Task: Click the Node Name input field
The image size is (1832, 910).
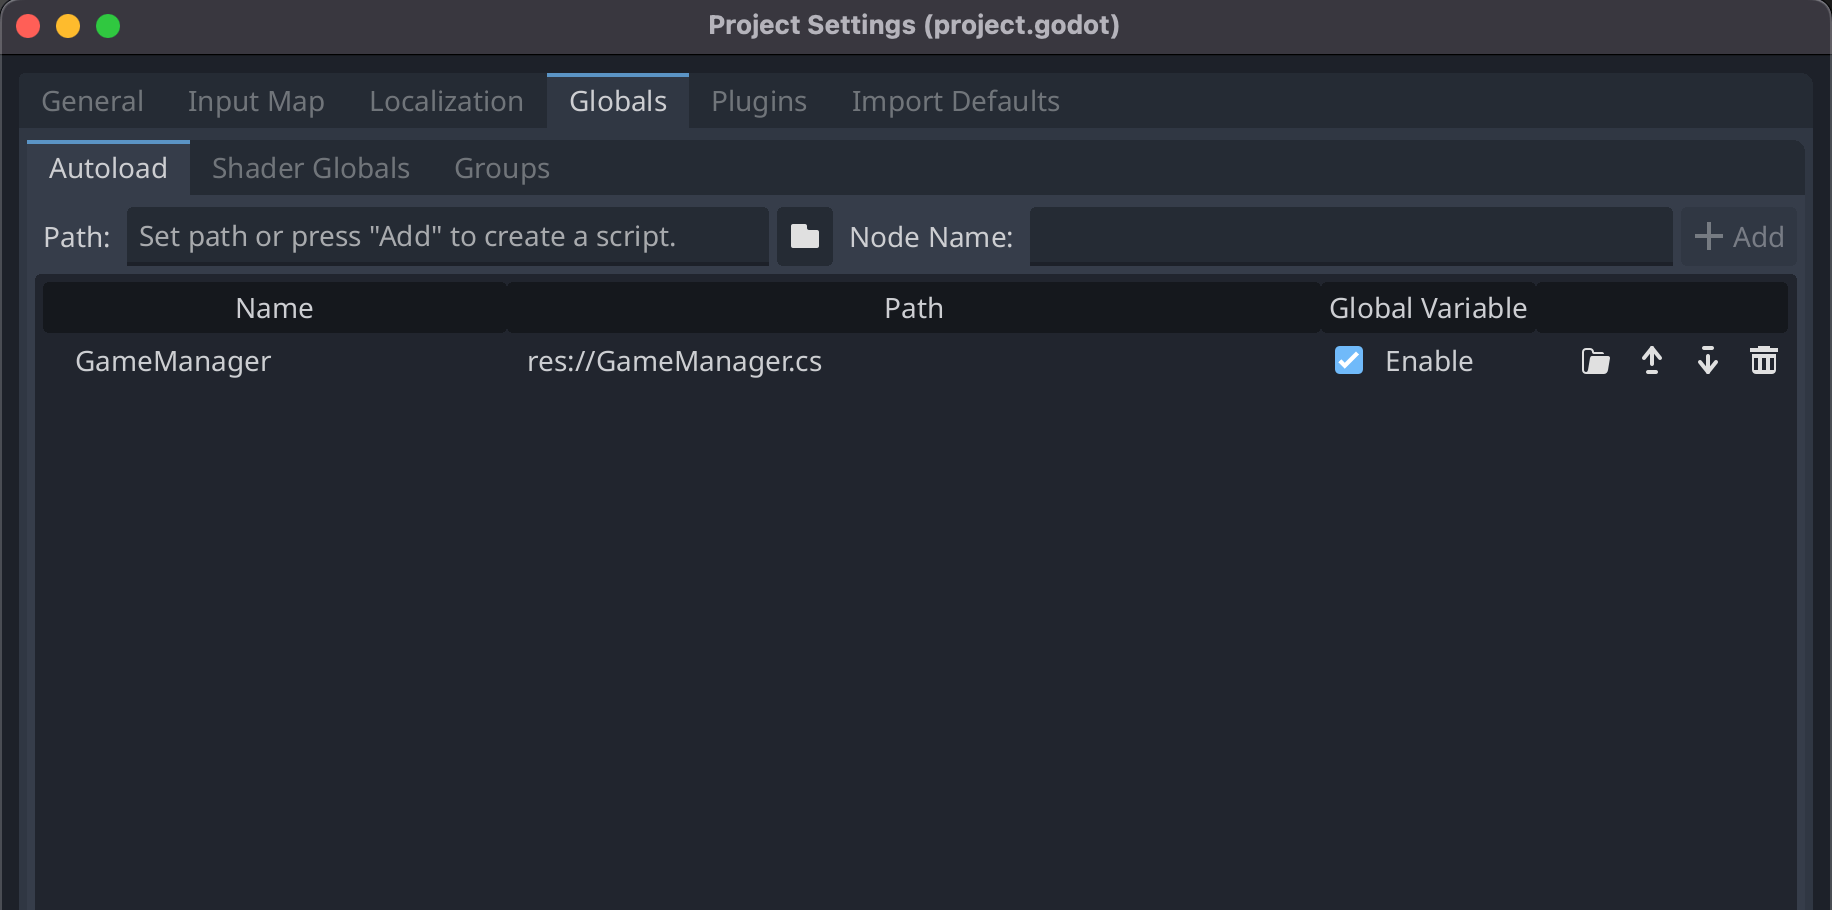Action: click(x=1349, y=236)
